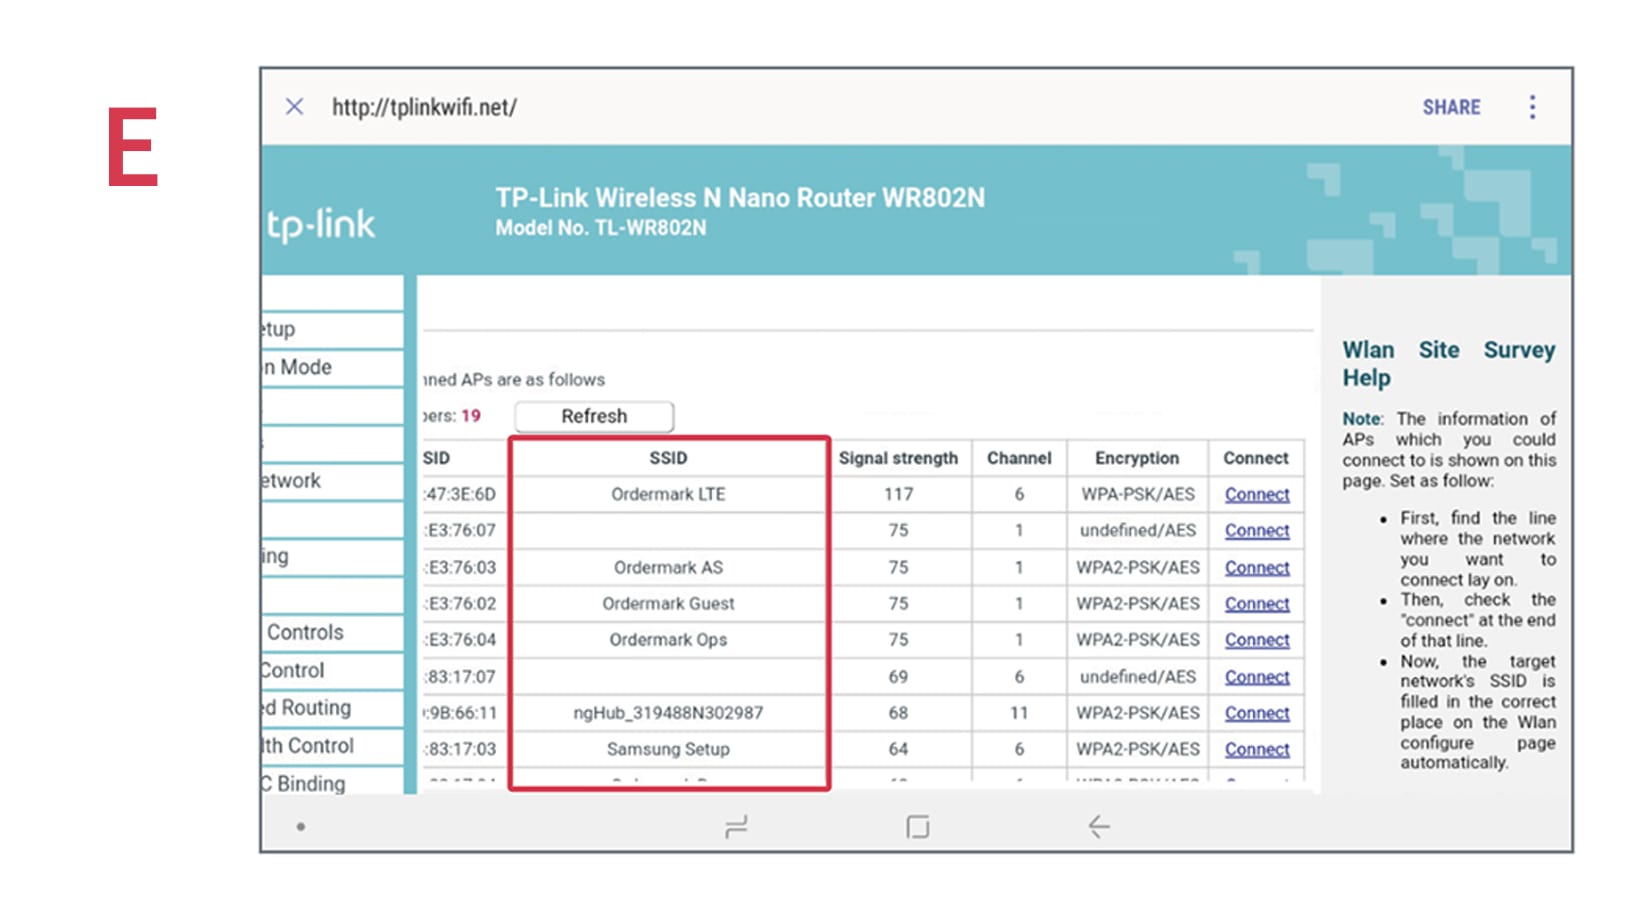The height and width of the screenshot is (909, 1630).
Task: Click the Wlan Site Survey Help heading
Action: [1448, 364]
